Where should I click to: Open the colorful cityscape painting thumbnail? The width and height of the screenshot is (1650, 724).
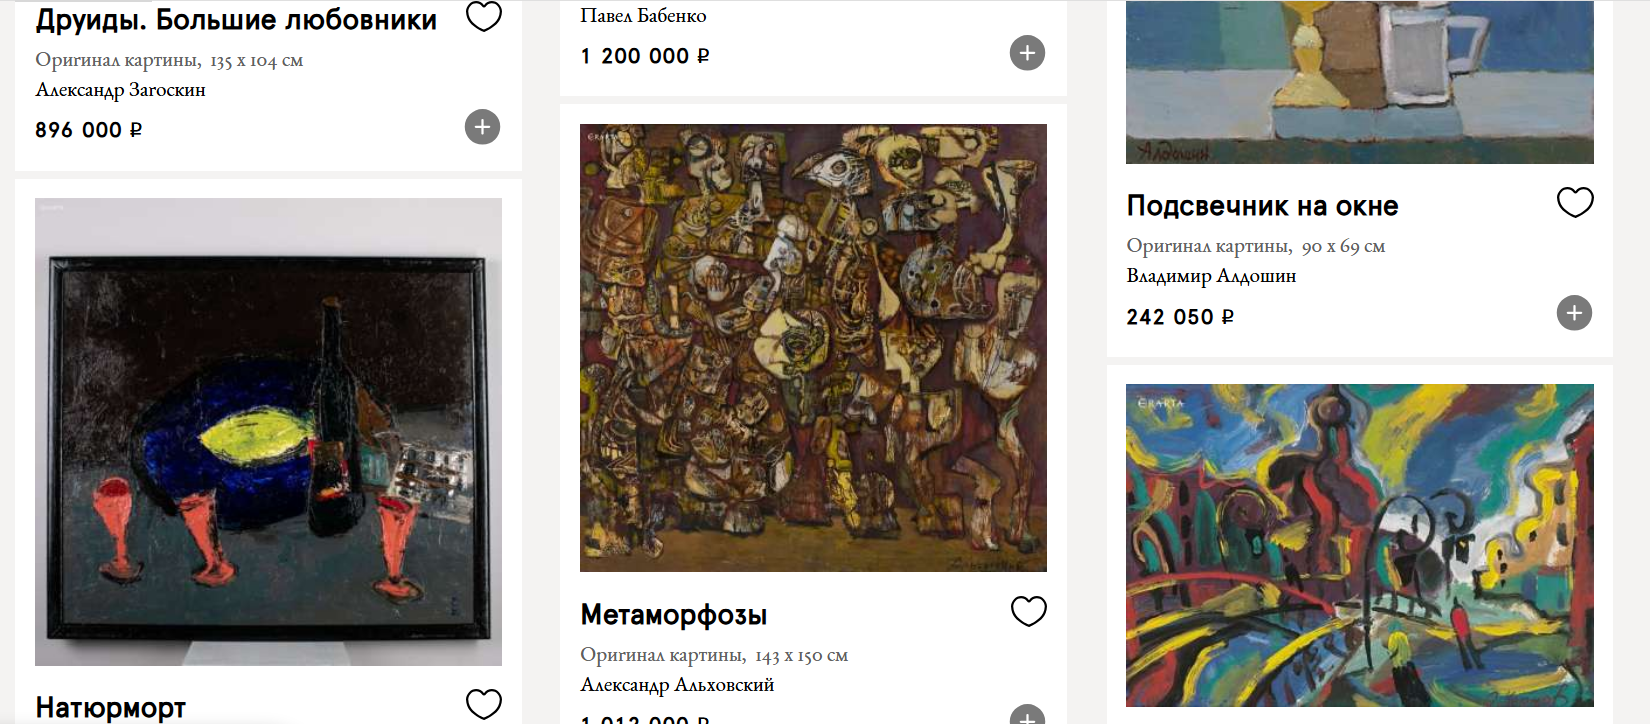click(1360, 546)
